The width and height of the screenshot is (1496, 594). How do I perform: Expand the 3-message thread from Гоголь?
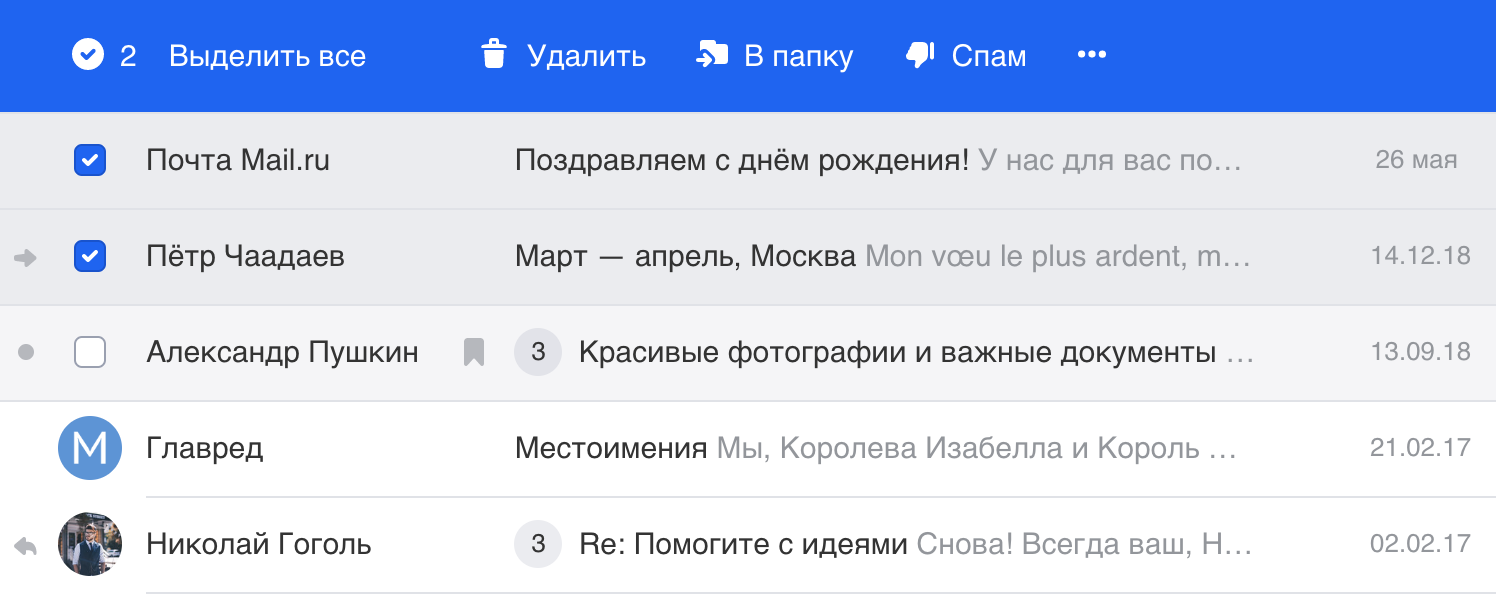[538, 544]
